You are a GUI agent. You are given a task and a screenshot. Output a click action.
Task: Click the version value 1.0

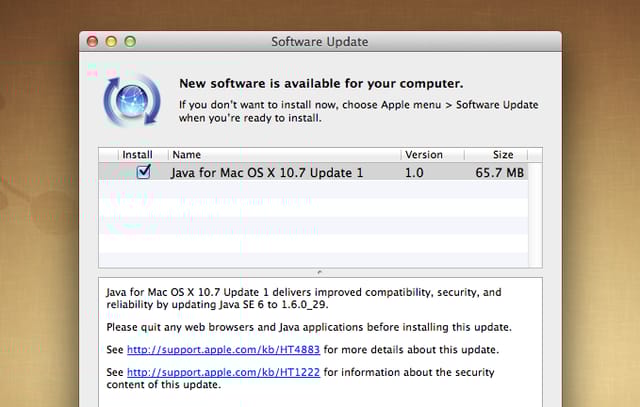[x=414, y=173]
